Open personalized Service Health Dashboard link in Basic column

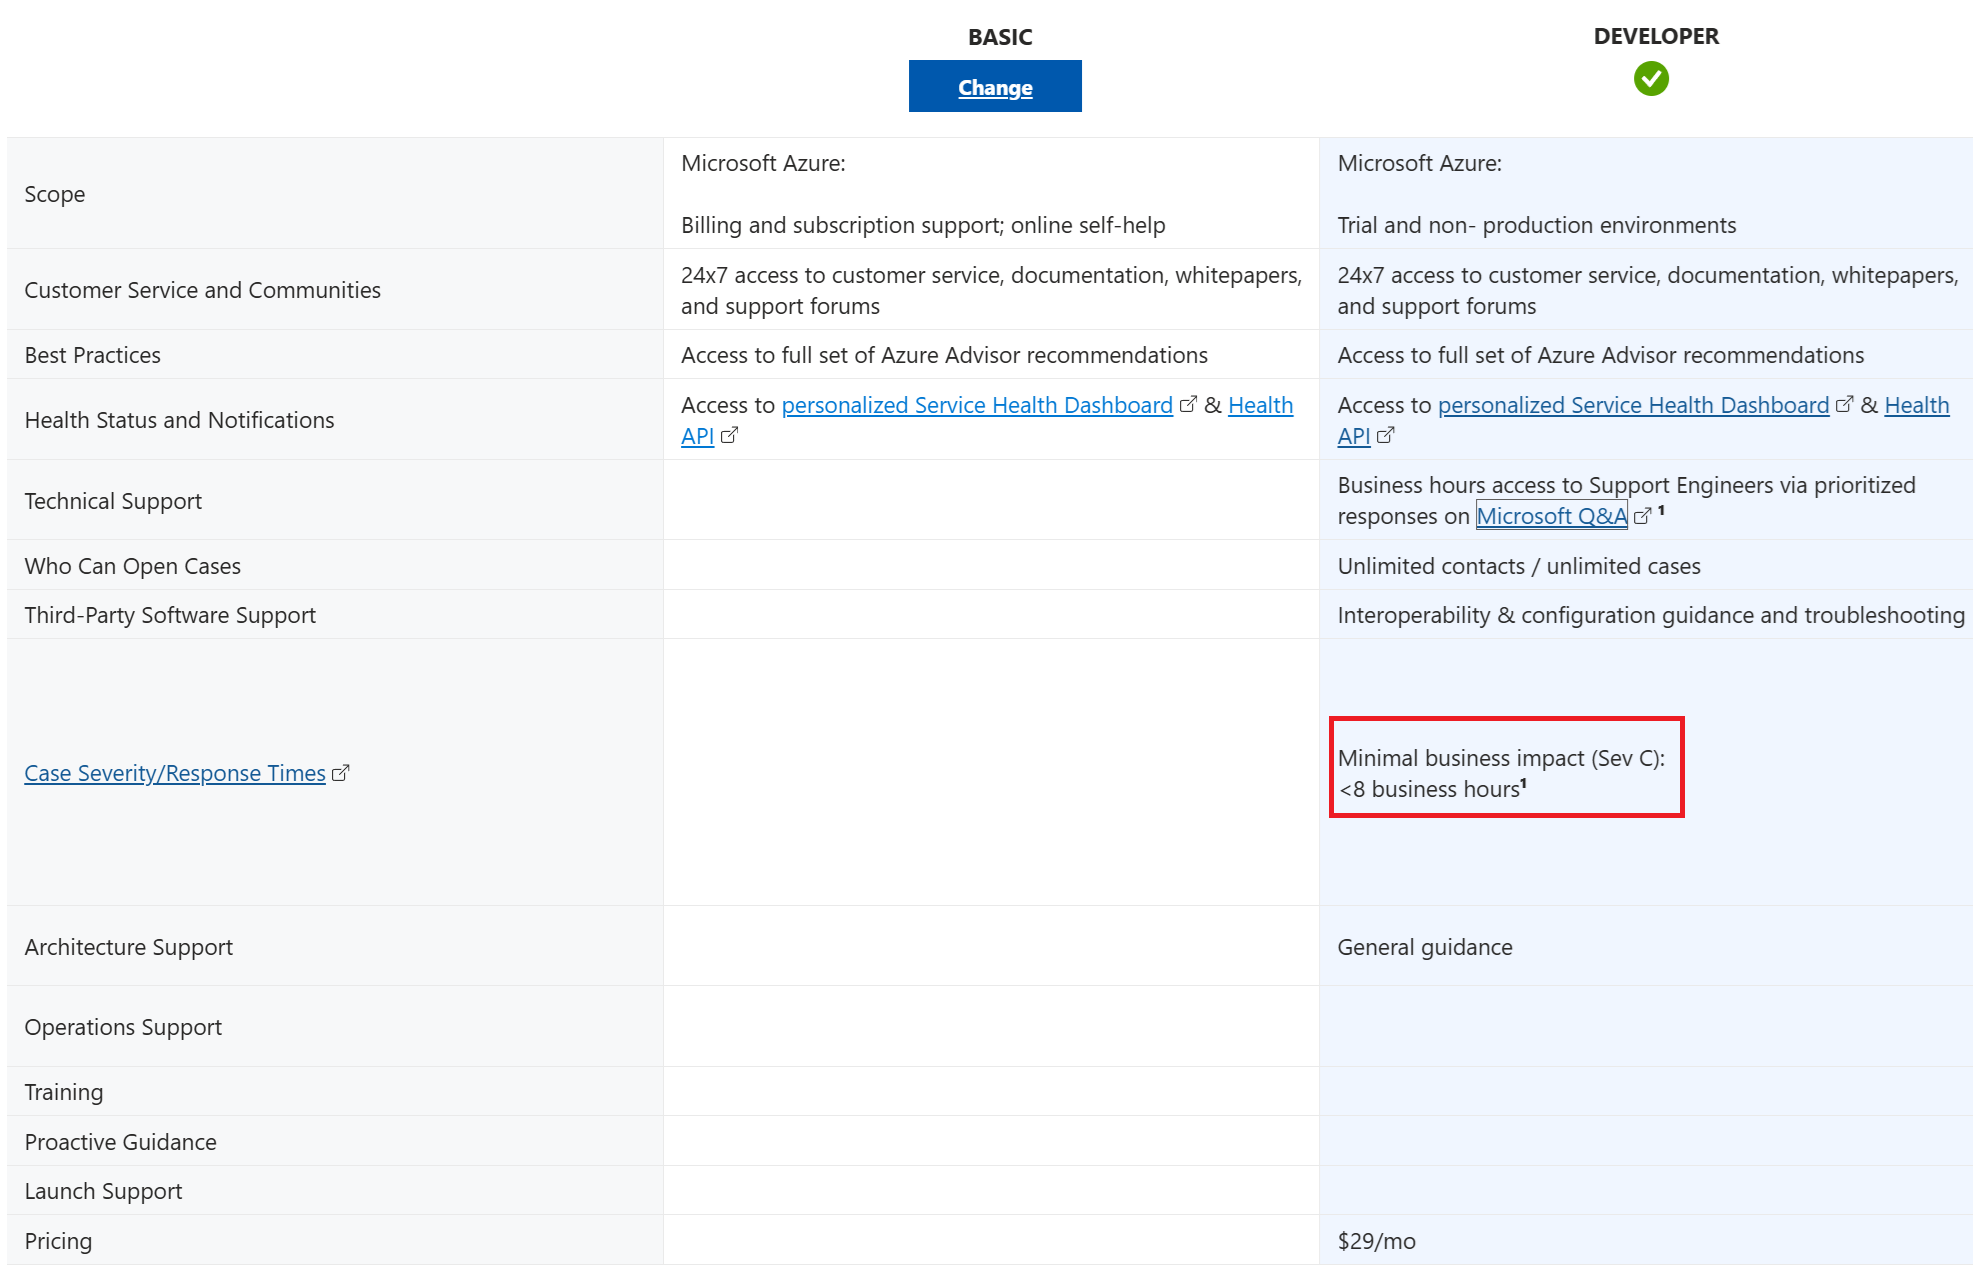977,405
